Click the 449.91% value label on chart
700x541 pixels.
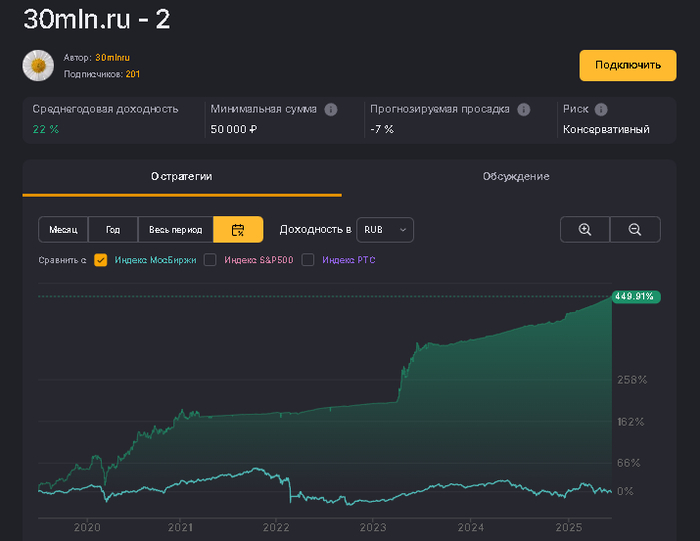click(636, 296)
